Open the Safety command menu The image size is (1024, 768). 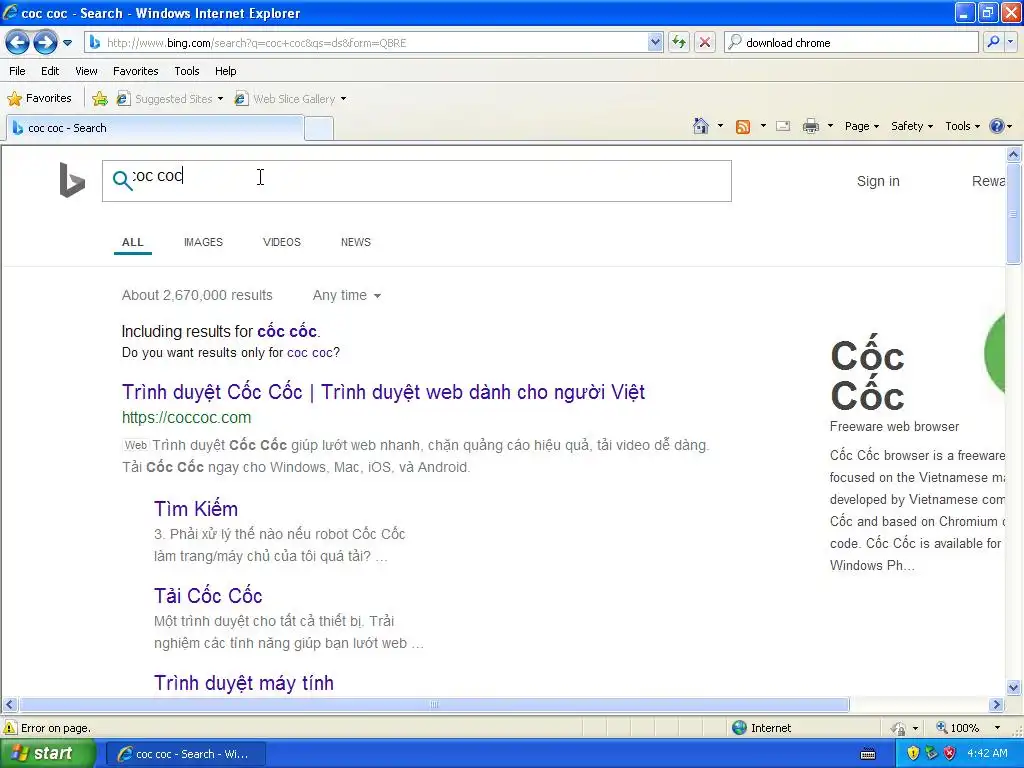point(912,126)
